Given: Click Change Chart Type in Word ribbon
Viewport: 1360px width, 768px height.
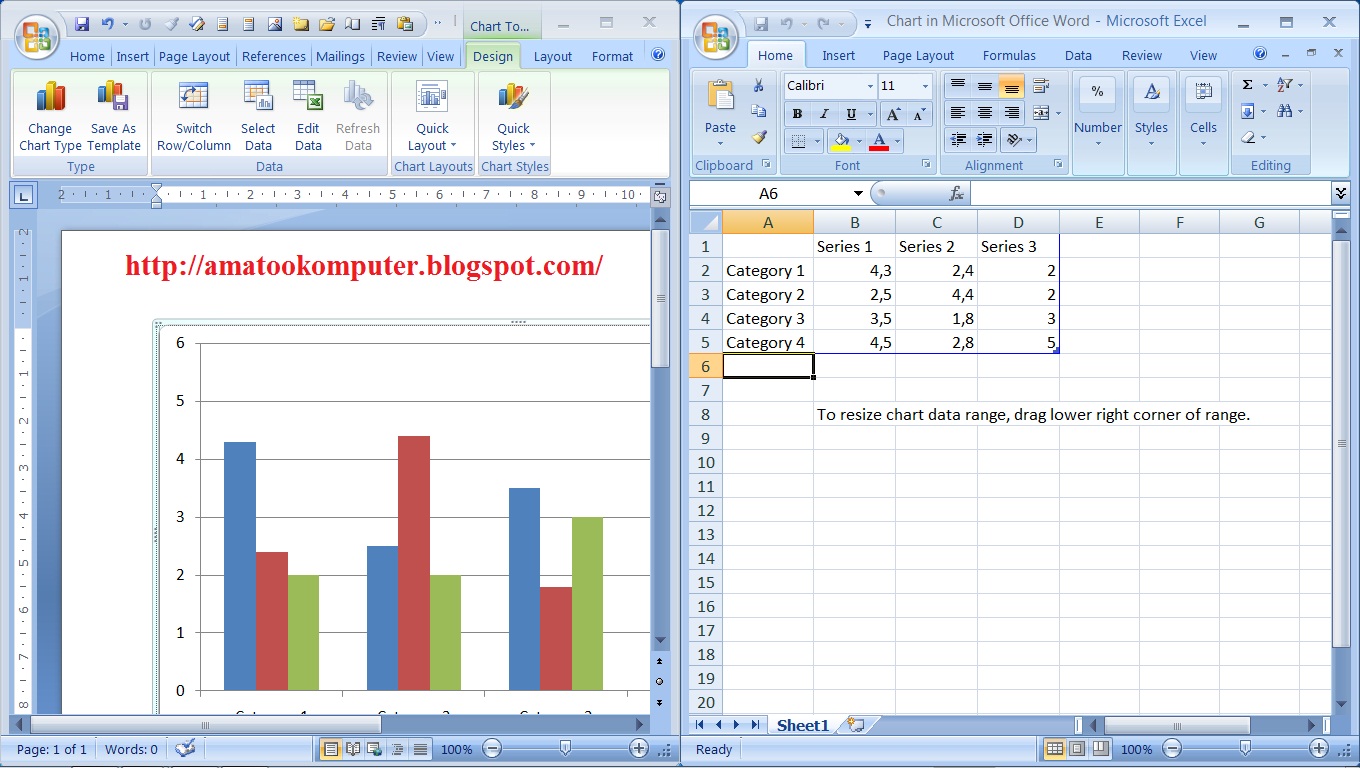Looking at the screenshot, I should point(50,116).
